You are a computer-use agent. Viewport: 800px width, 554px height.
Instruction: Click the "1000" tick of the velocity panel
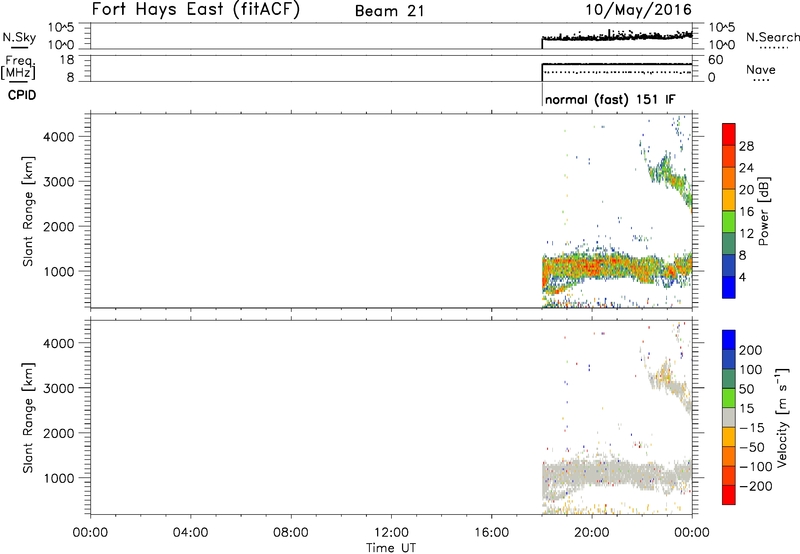pyautogui.click(x=59, y=478)
